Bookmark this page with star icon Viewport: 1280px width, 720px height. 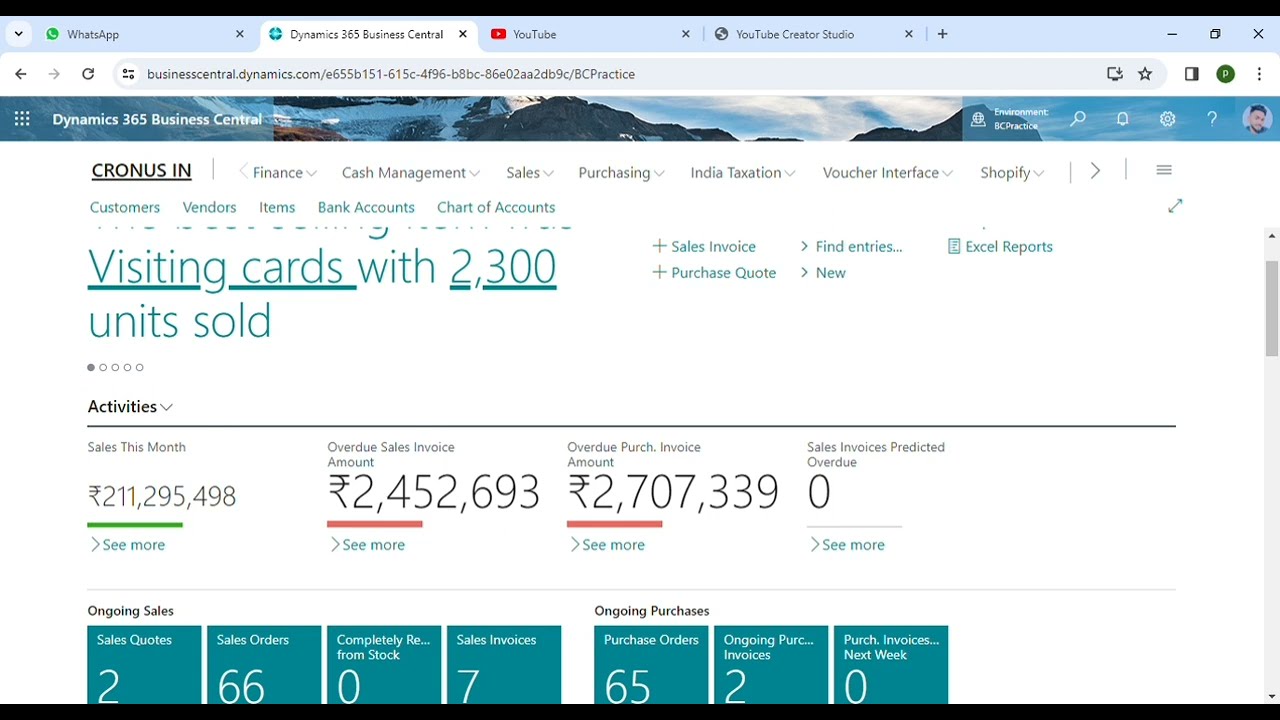click(x=1145, y=74)
